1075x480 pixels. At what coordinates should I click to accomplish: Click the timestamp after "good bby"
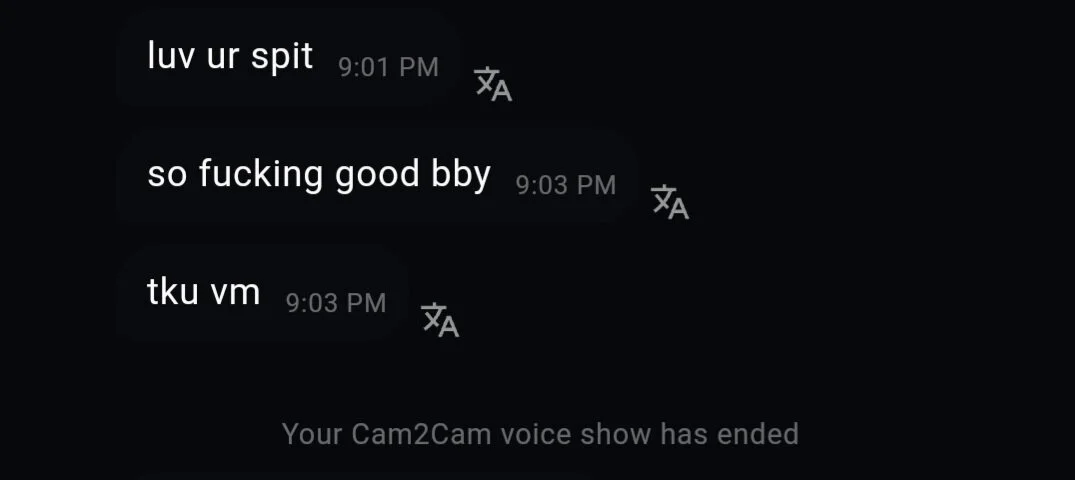click(x=566, y=185)
